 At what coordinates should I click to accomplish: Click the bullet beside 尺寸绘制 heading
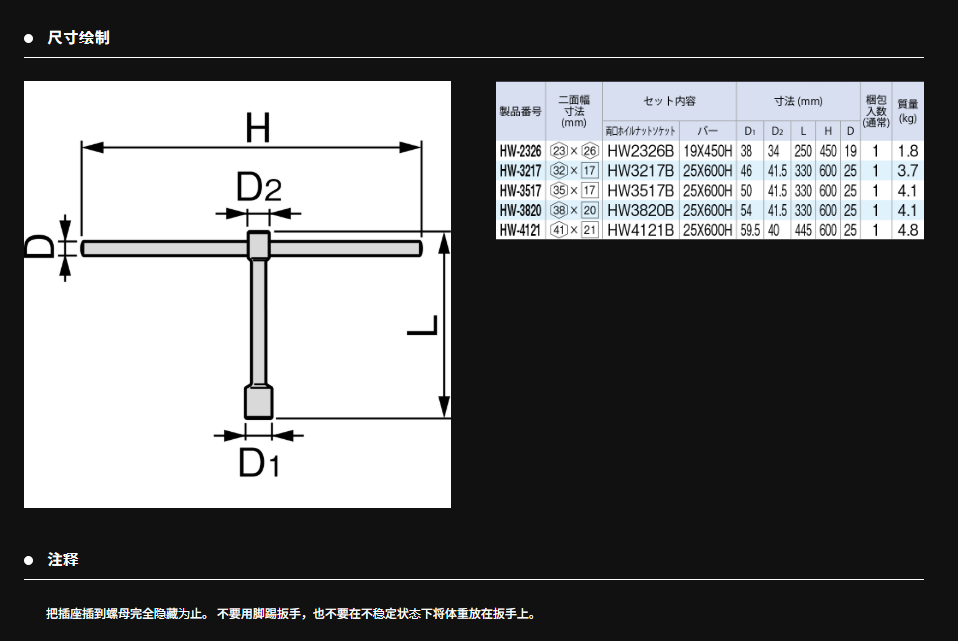[29, 38]
